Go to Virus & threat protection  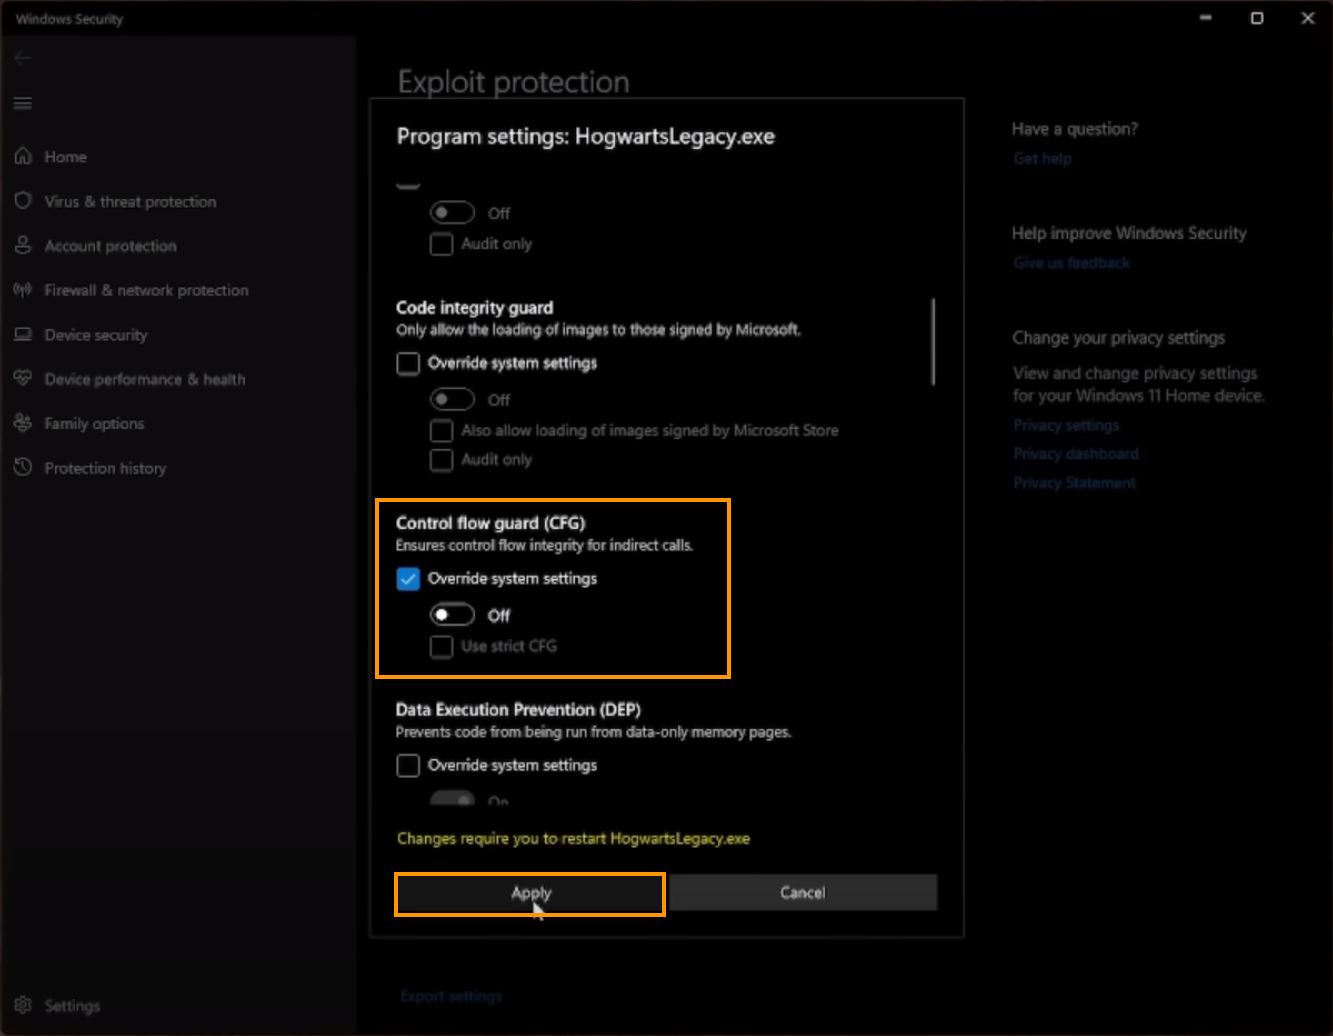pos(130,201)
